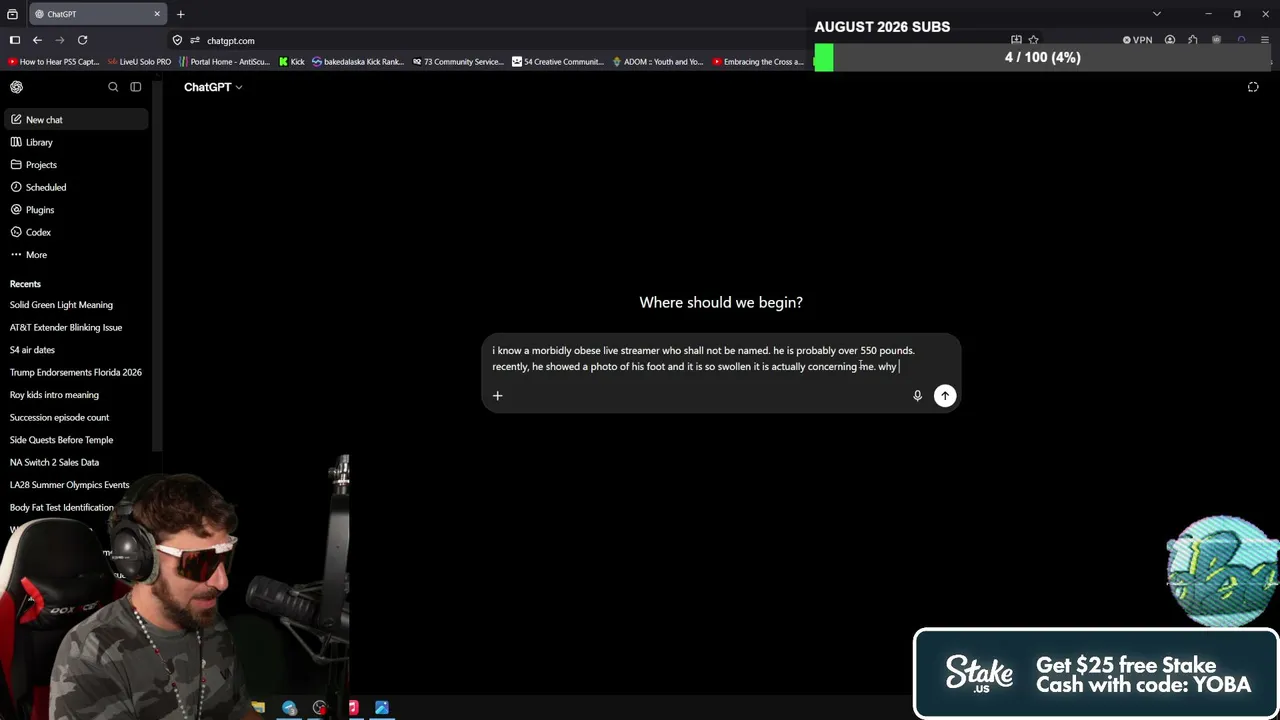The height and width of the screenshot is (720, 1280).
Task: Open Library in the sidebar
Action: tap(76, 142)
